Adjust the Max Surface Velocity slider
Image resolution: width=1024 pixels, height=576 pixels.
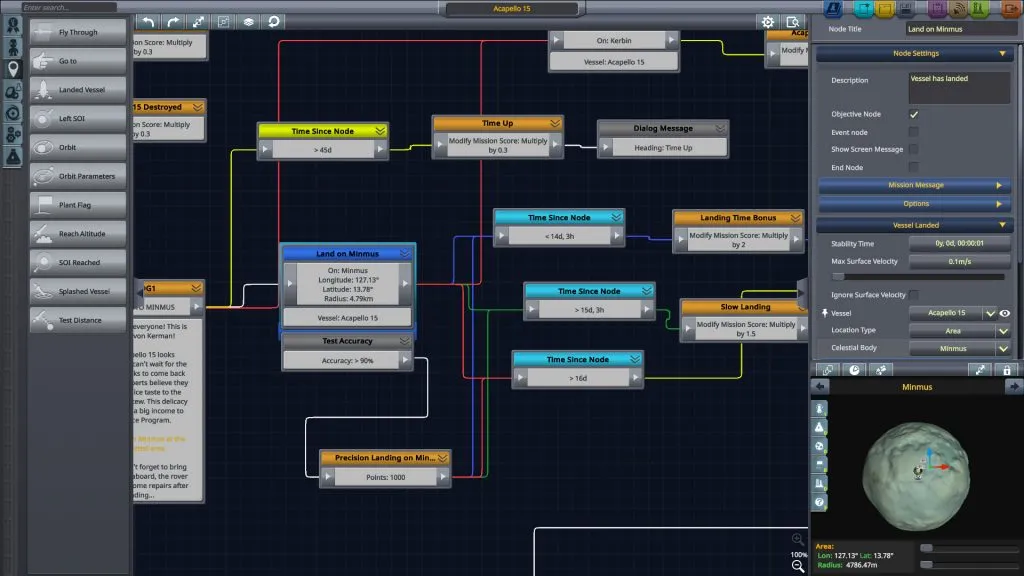click(918, 277)
